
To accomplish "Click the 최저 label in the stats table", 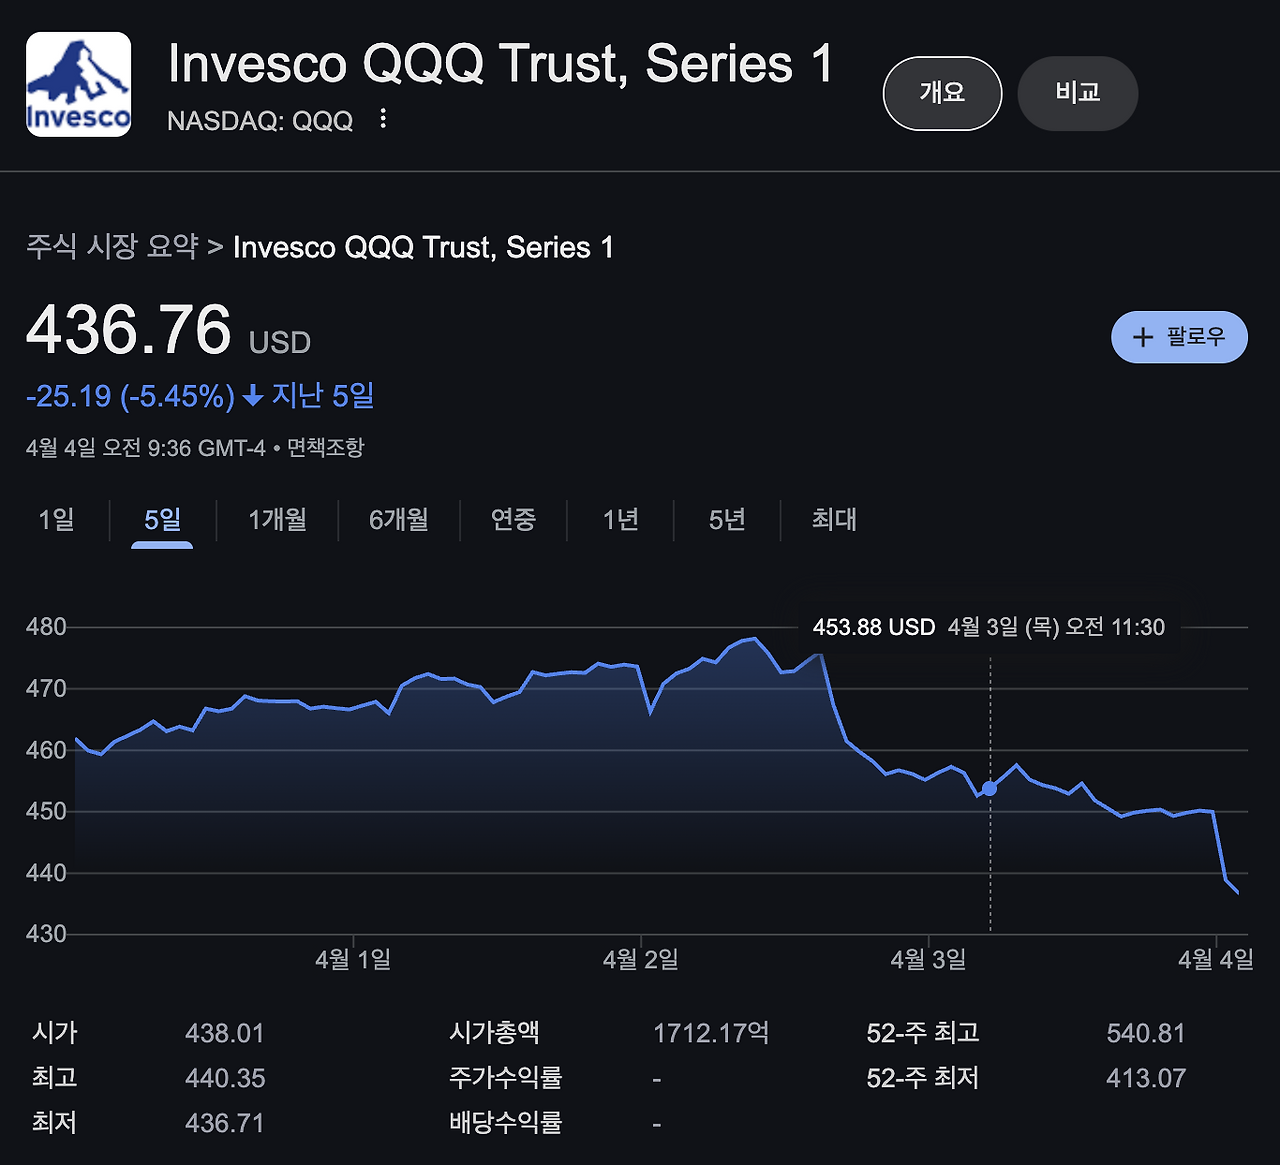I will click(x=55, y=1123).
